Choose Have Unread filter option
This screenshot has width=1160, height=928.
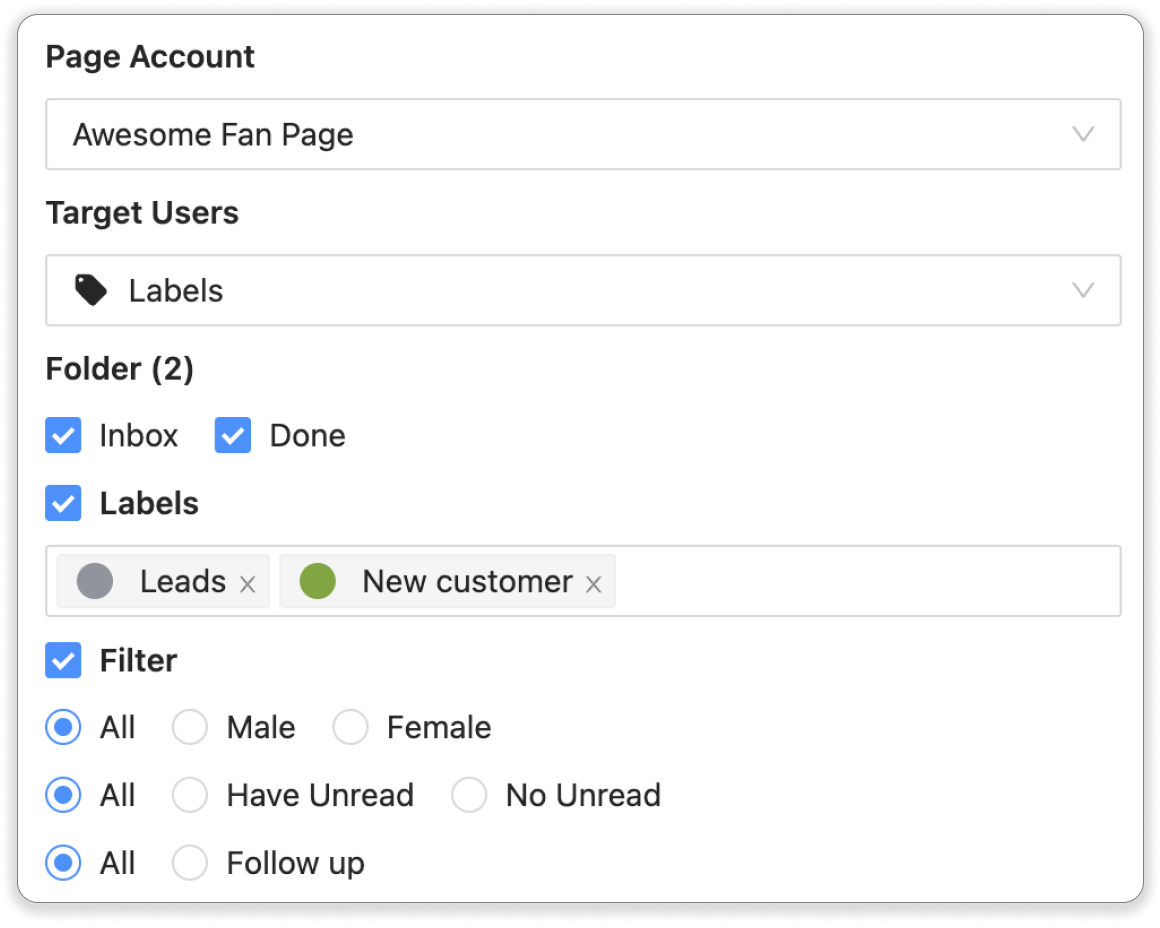[x=189, y=795]
